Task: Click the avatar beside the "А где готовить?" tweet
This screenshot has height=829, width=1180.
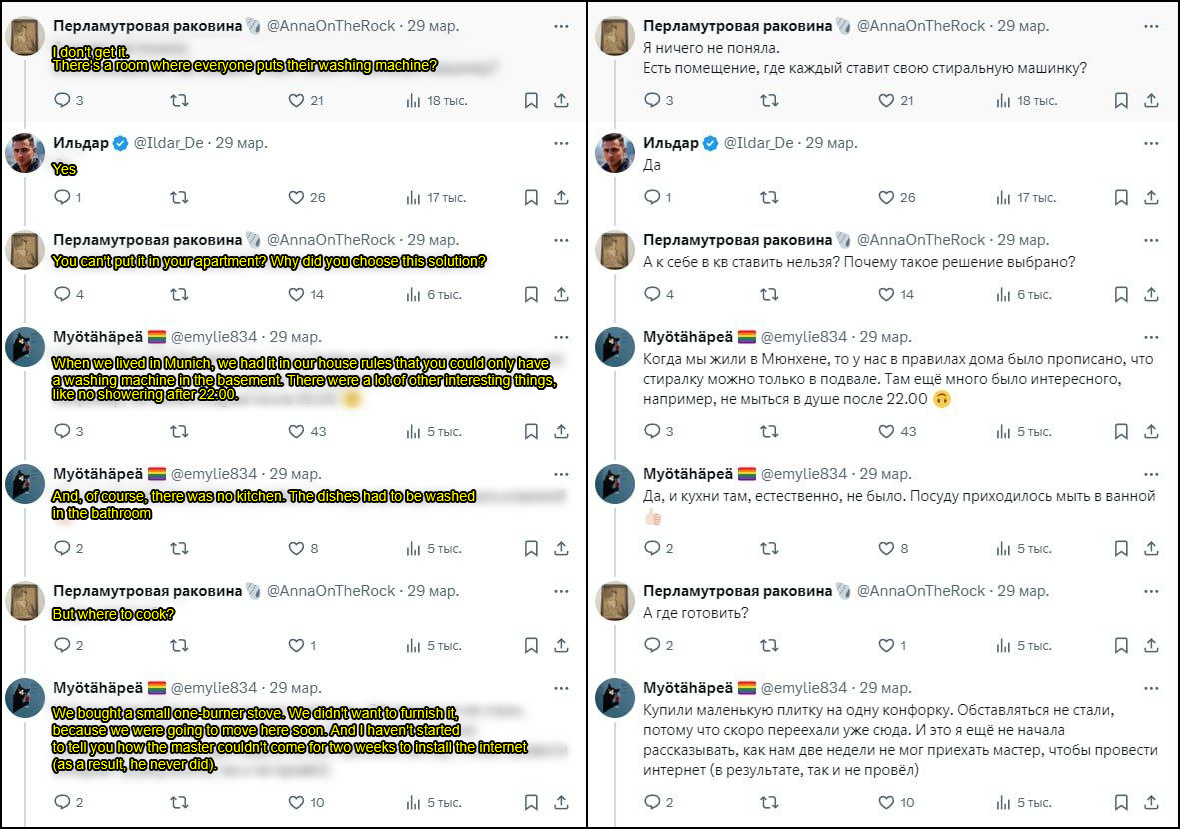Action: click(x=615, y=600)
